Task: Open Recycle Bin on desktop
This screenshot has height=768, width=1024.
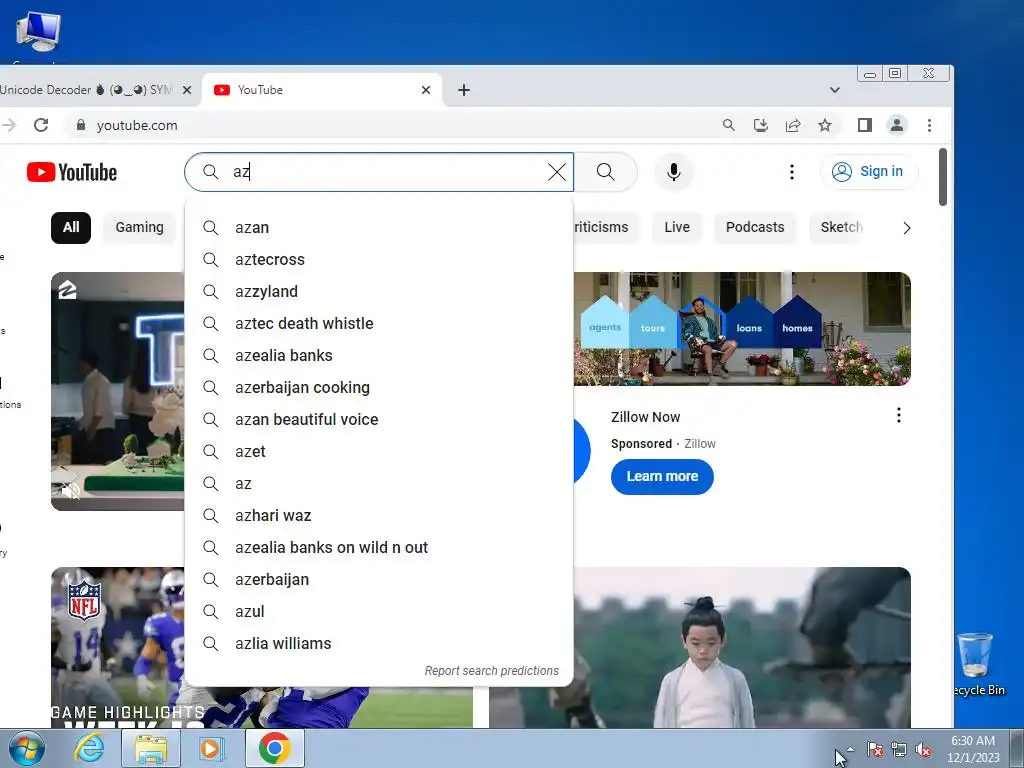Action: coord(976,664)
